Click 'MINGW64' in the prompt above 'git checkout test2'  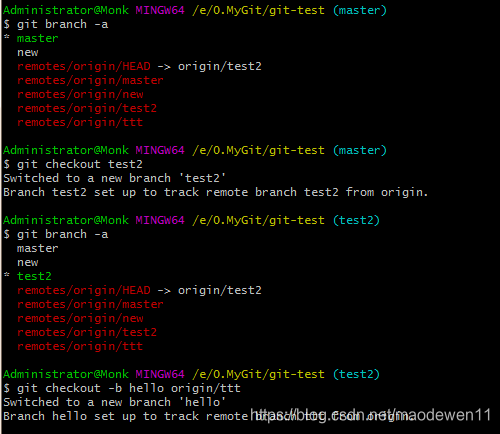click(x=160, y=150)
